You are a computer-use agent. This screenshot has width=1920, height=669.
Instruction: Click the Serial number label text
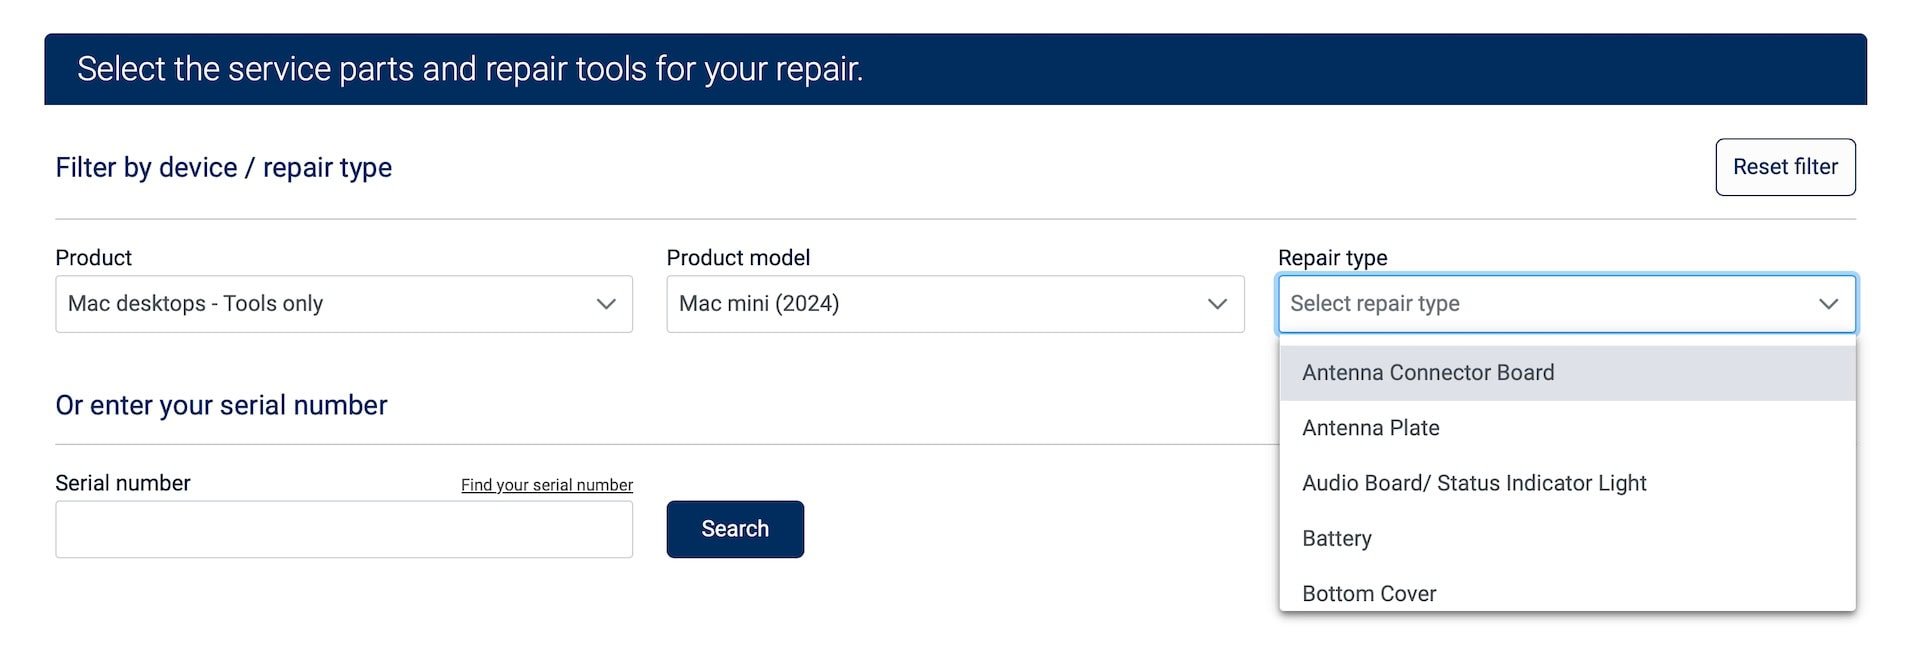123,483
